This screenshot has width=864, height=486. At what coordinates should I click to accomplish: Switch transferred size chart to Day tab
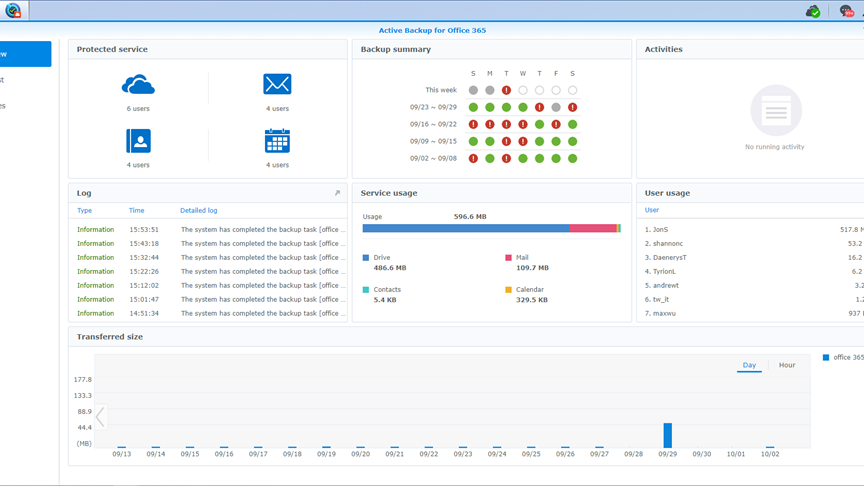(x=749, y=365)
